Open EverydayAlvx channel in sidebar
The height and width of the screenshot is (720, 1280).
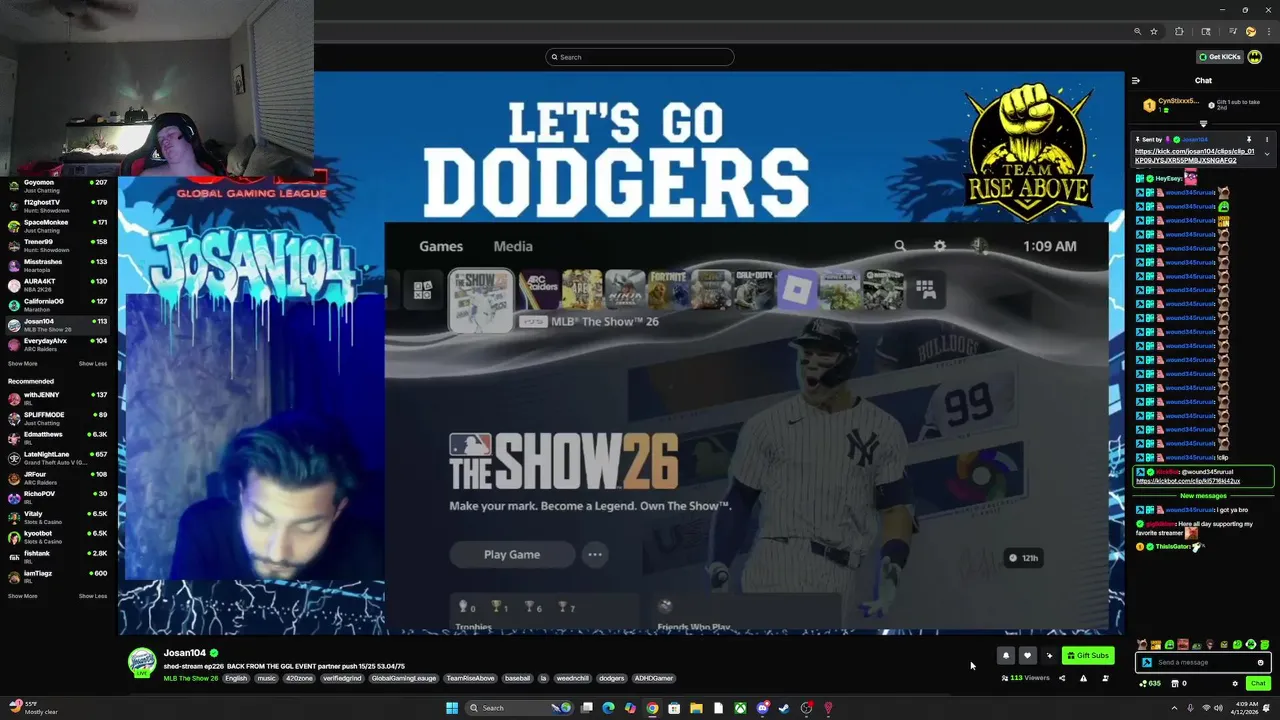(x=58, y=344)
